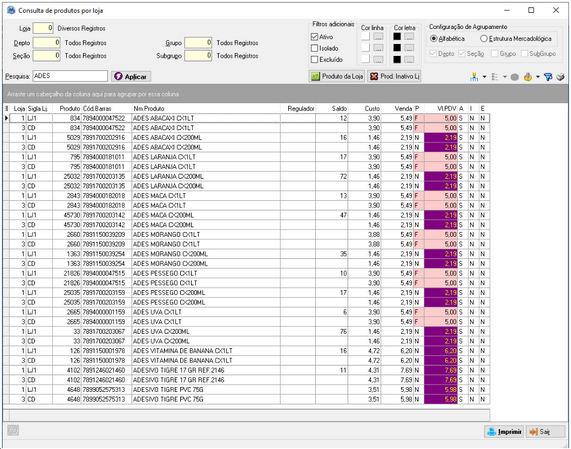
Task: Click the hierarchy structure toolbar icon
Action: pyautogui.click(x=474, y=76)
